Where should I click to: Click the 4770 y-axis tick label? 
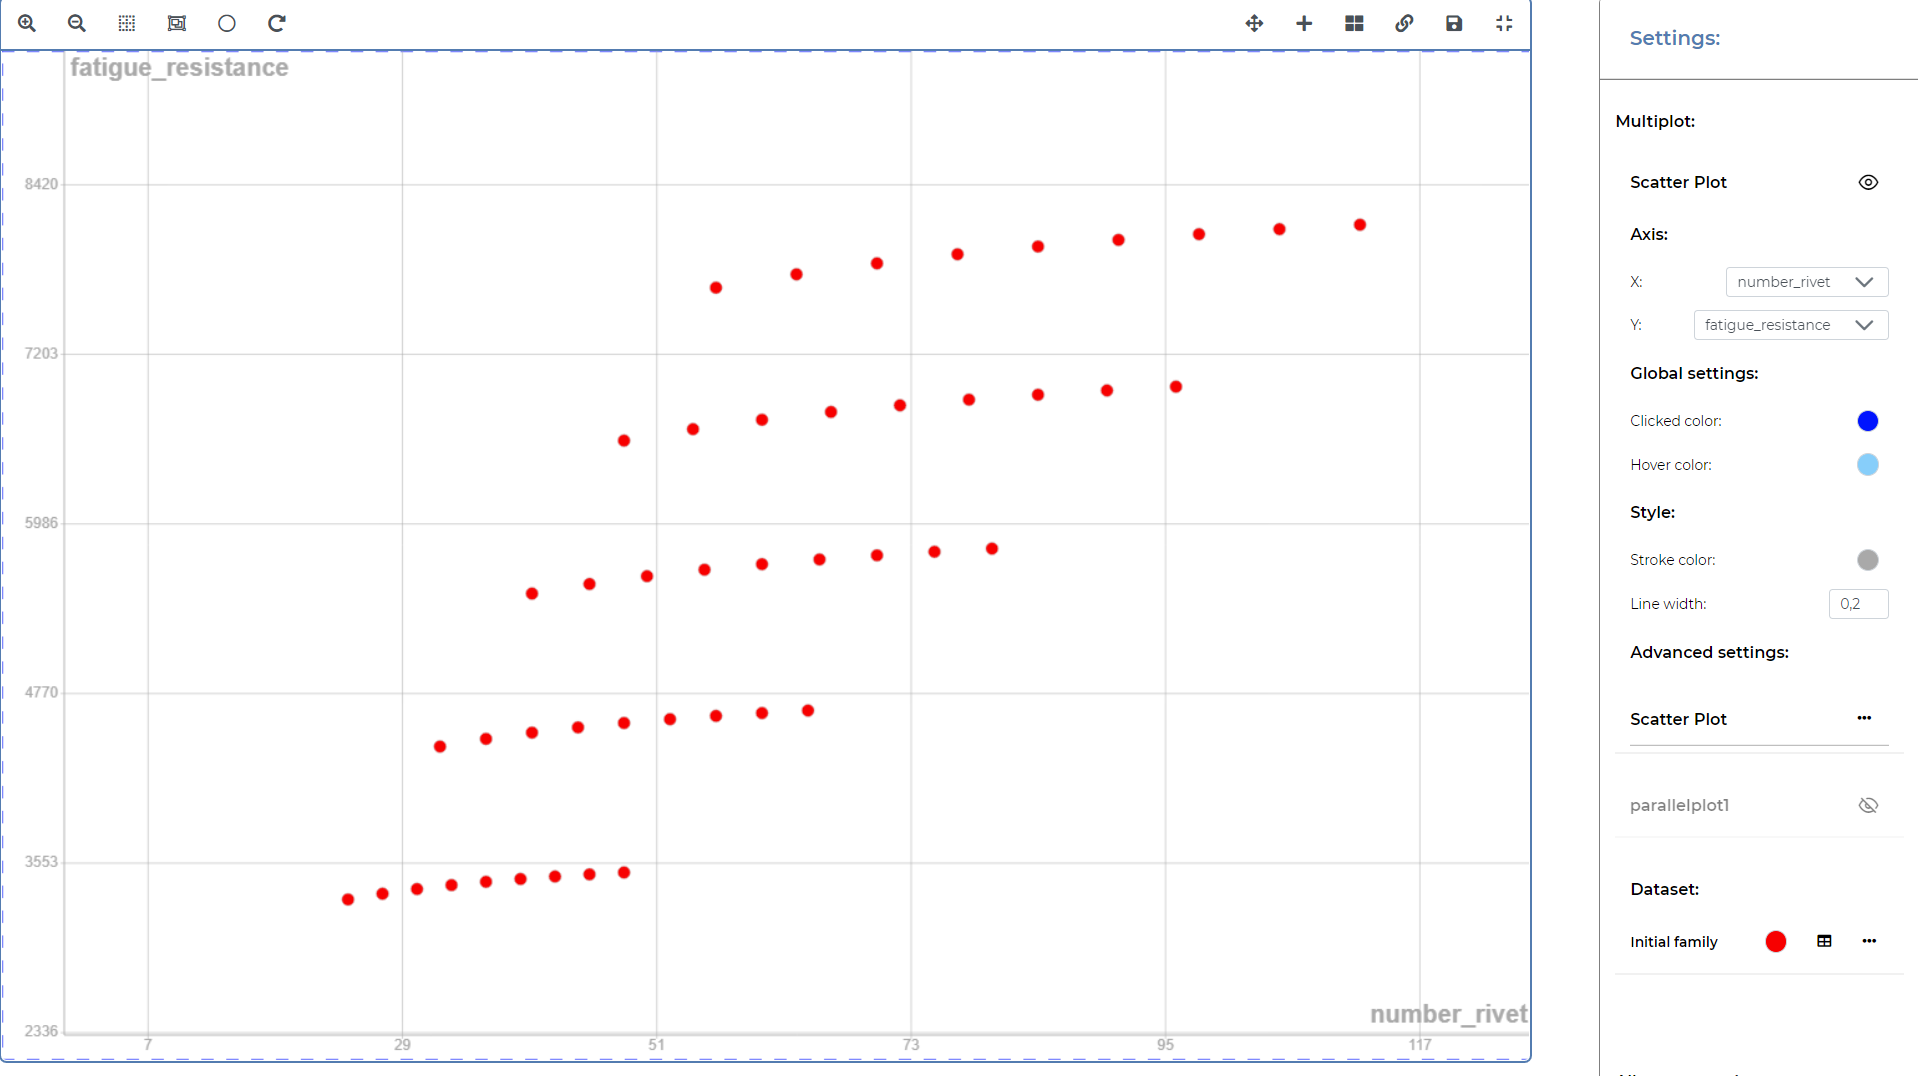[41, 692]
